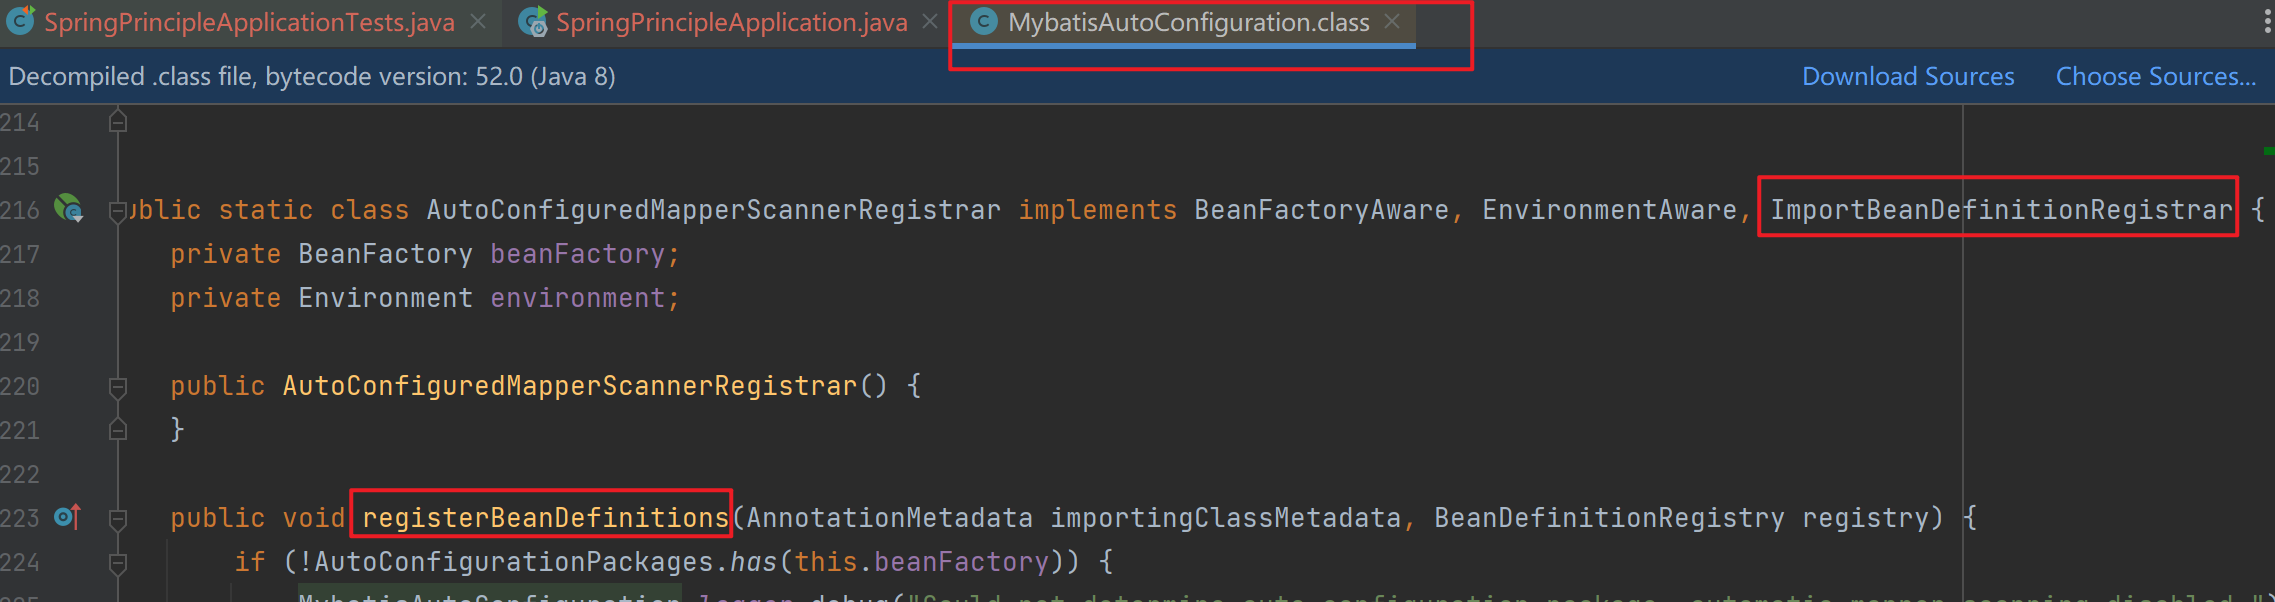Click the implements-method gutter icon on line 223

coord(68,517)
